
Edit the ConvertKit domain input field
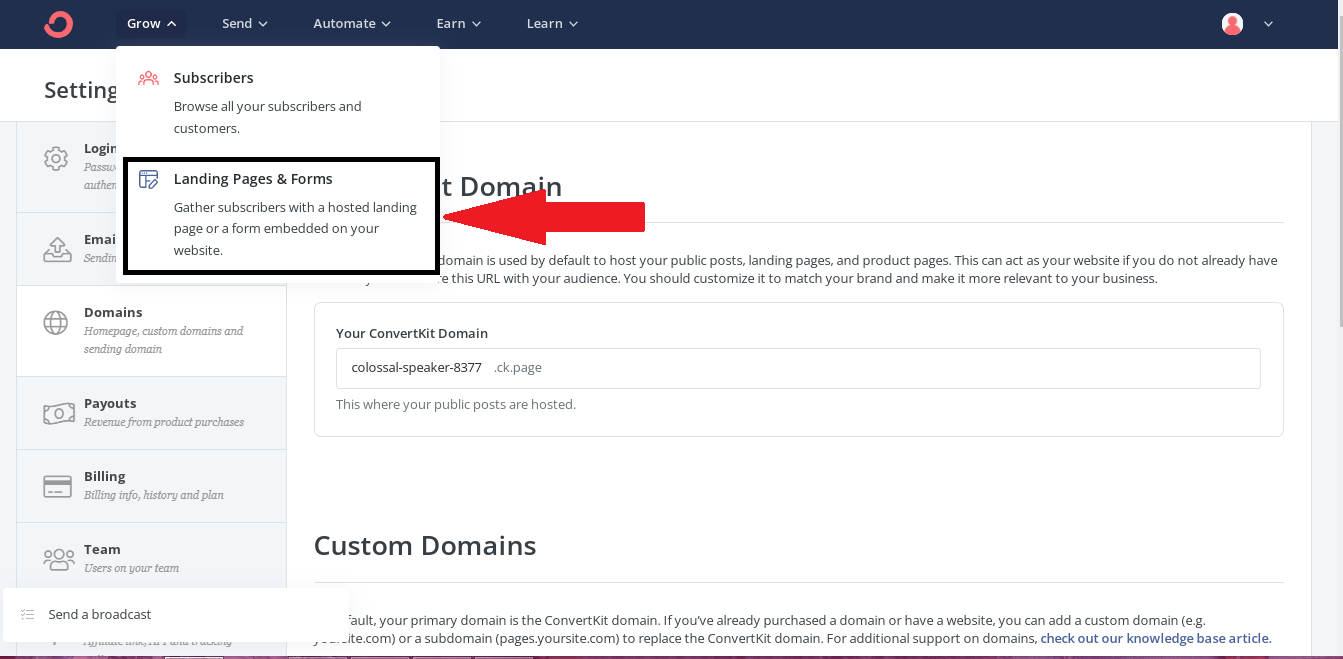[798, 368]
